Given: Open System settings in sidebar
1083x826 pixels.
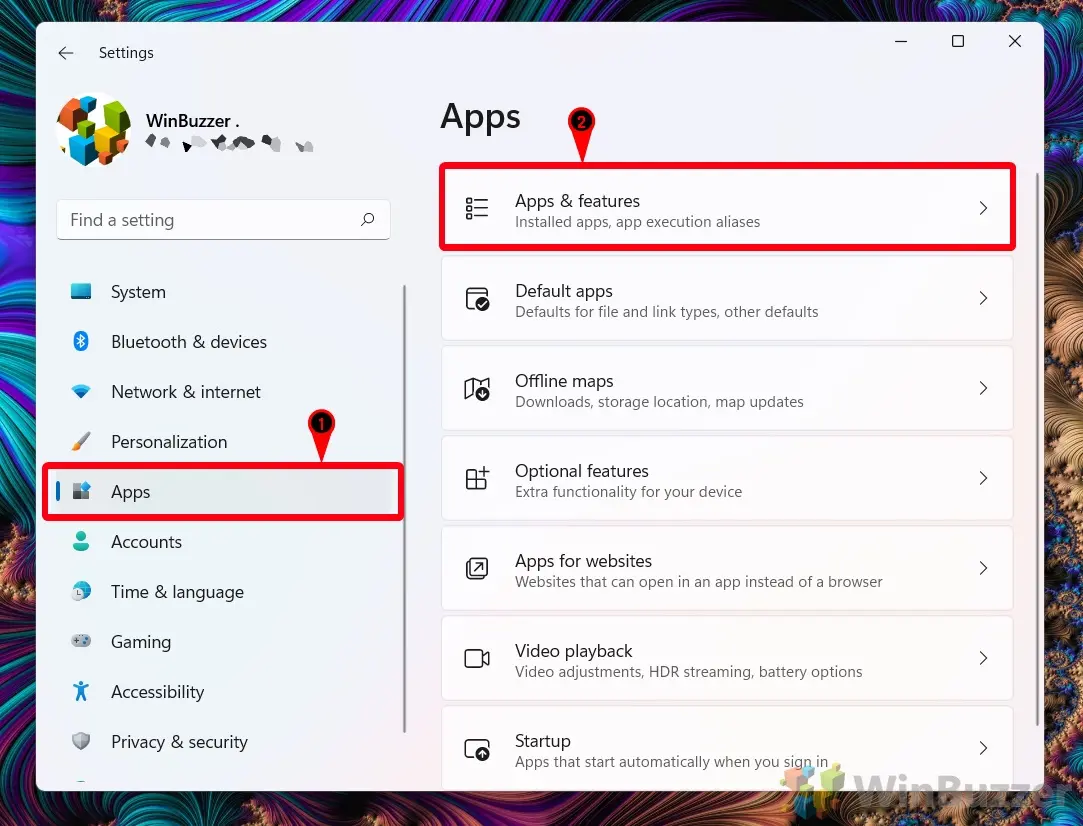Looking at the screenshot, I should click(x=222, y=292).
